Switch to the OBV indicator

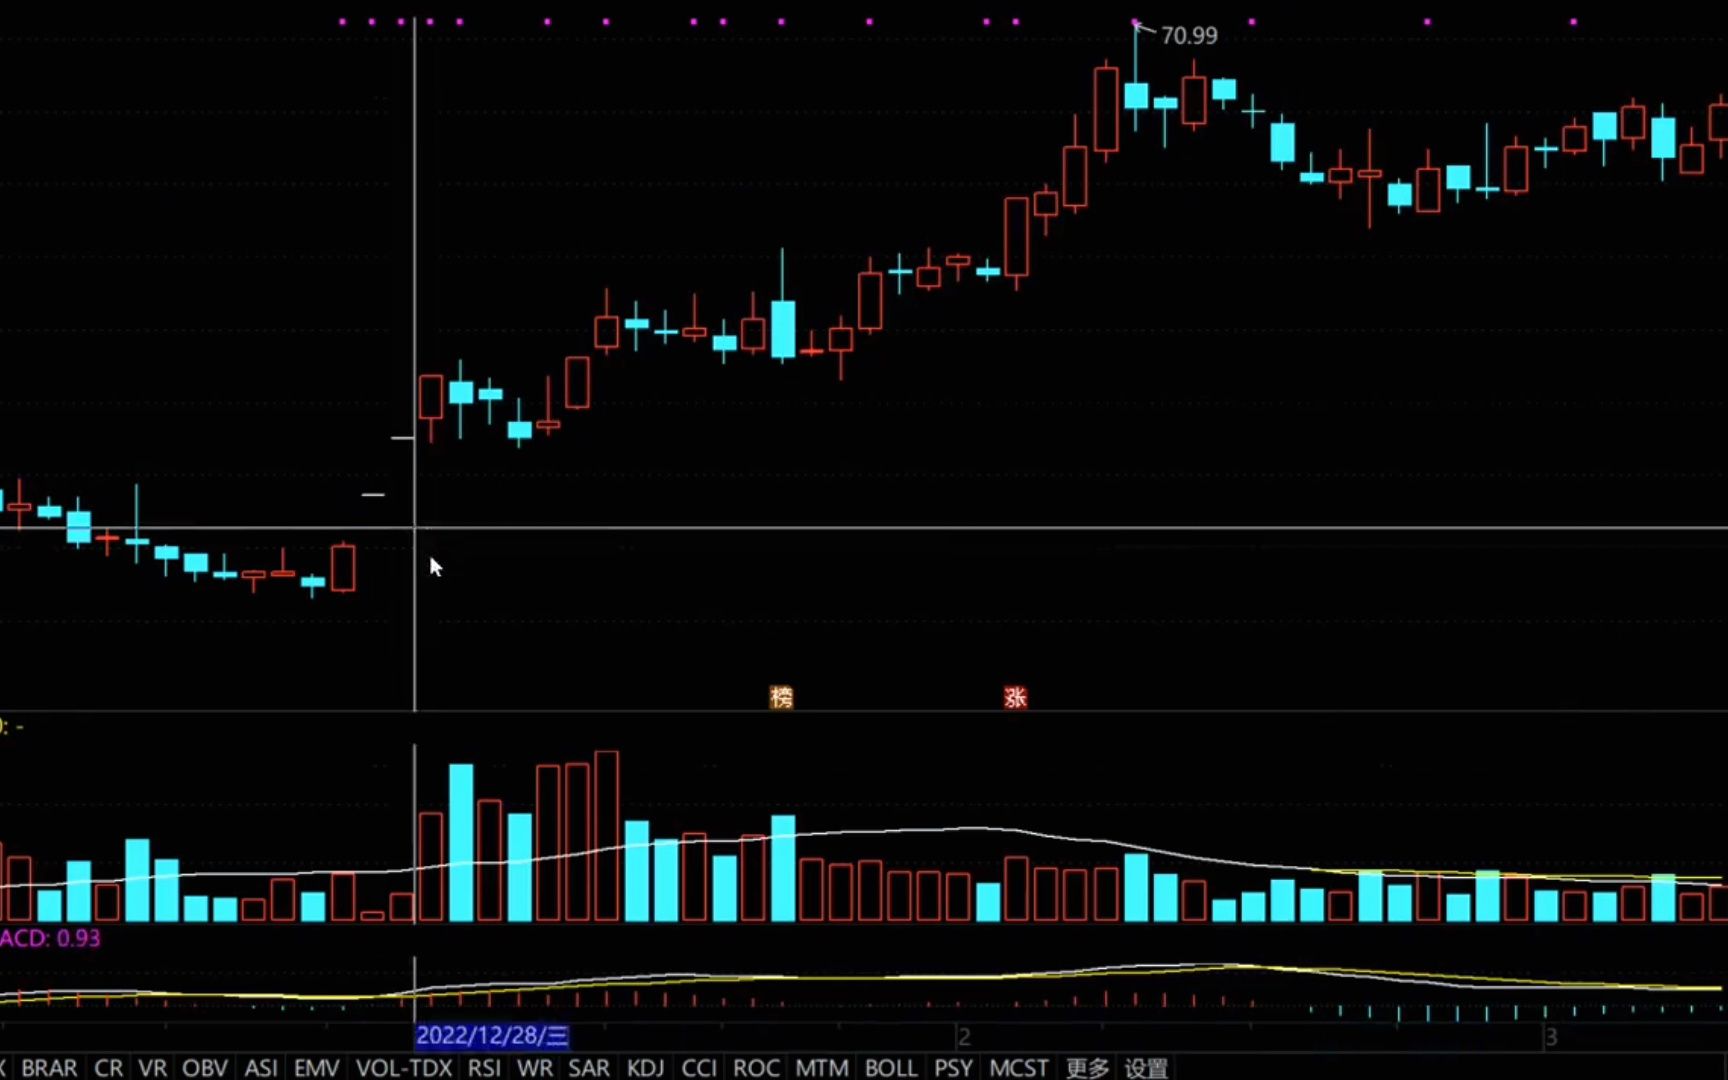pyautogui.click(x=204, y=1068)
